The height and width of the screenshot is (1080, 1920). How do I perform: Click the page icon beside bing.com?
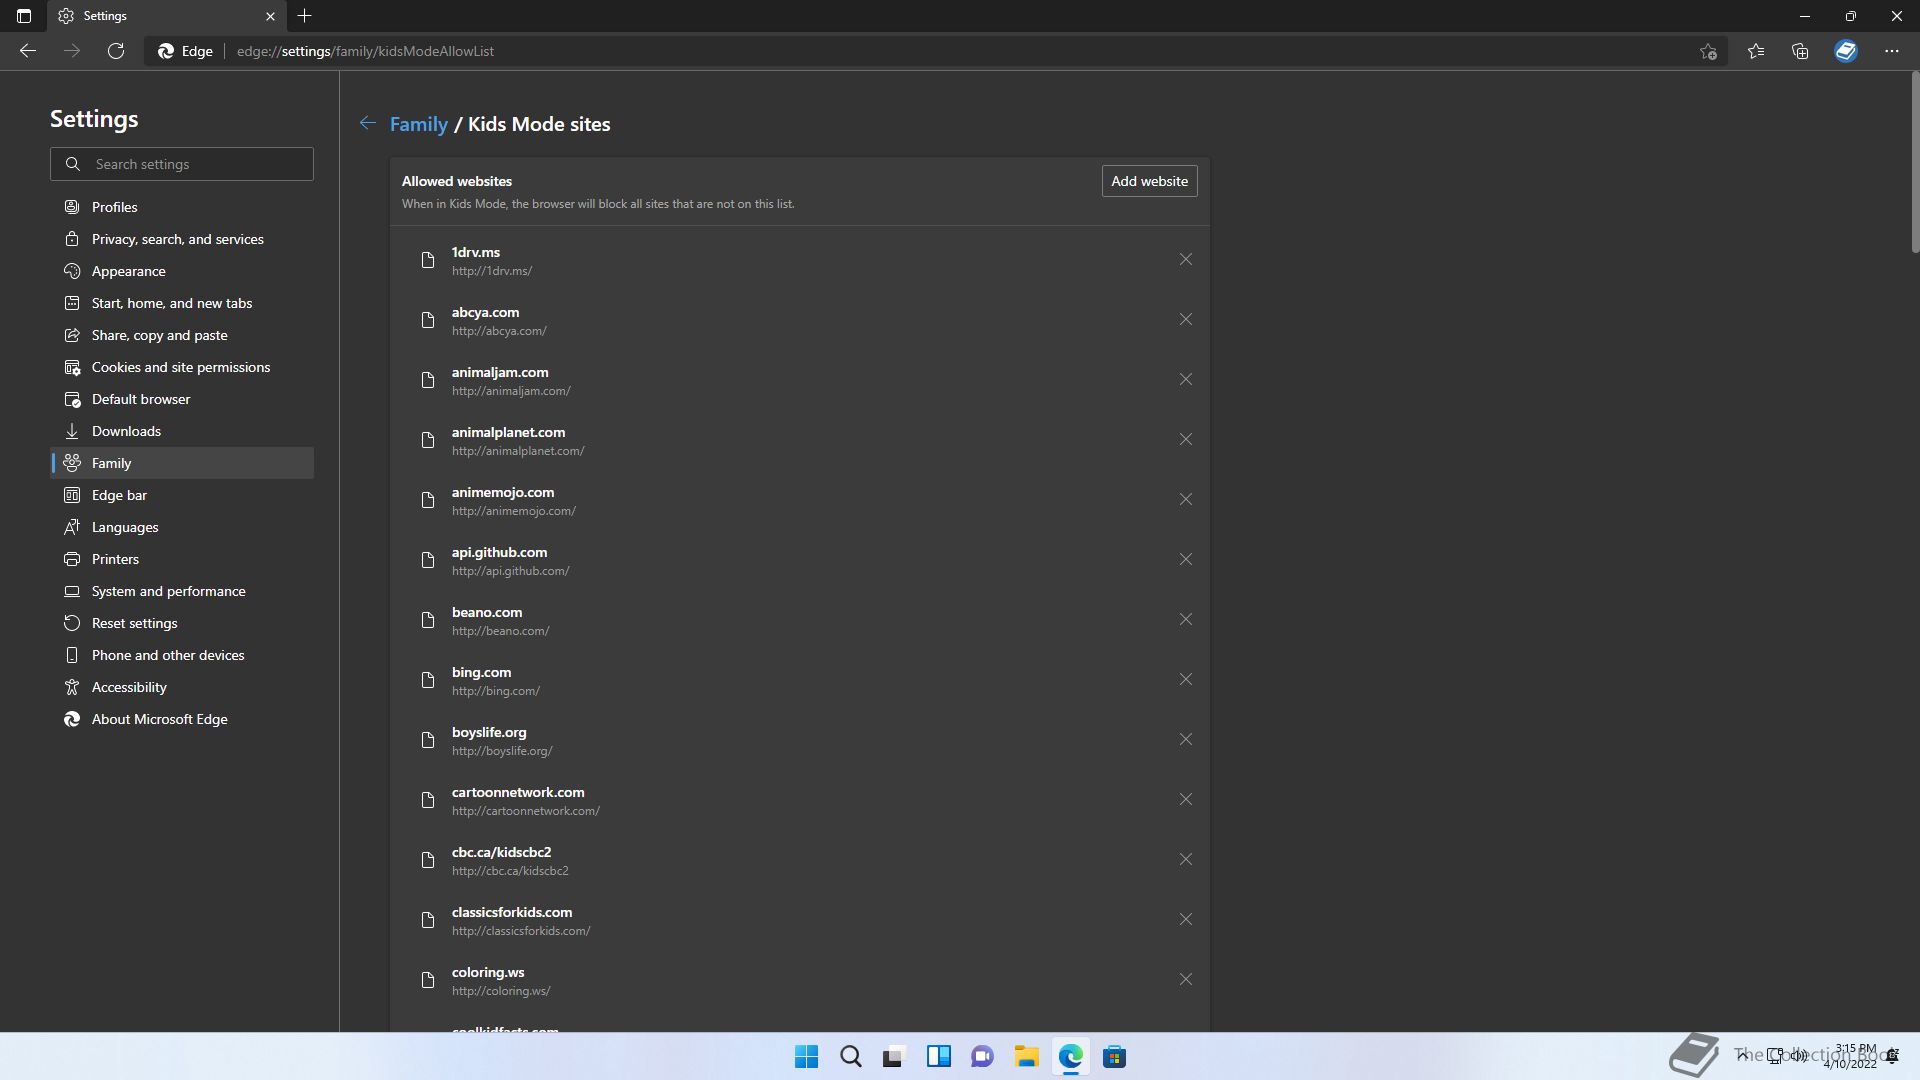[428, 680]
